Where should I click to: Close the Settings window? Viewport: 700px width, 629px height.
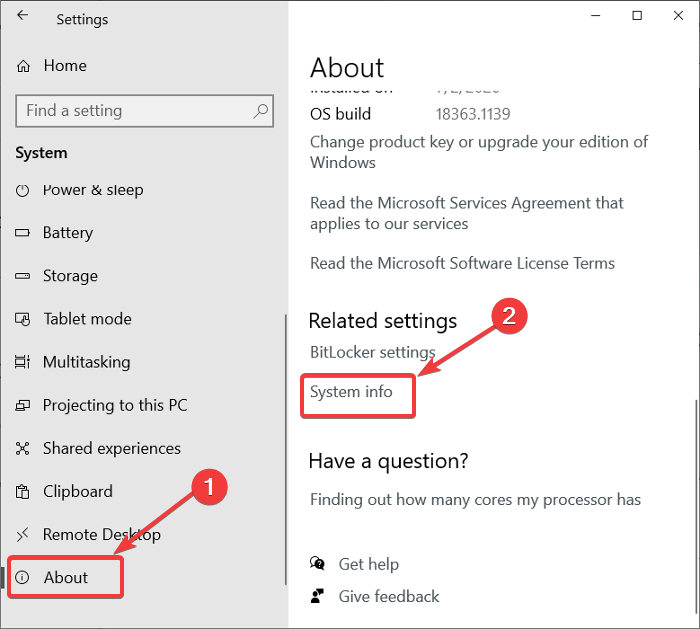point(678,16)
